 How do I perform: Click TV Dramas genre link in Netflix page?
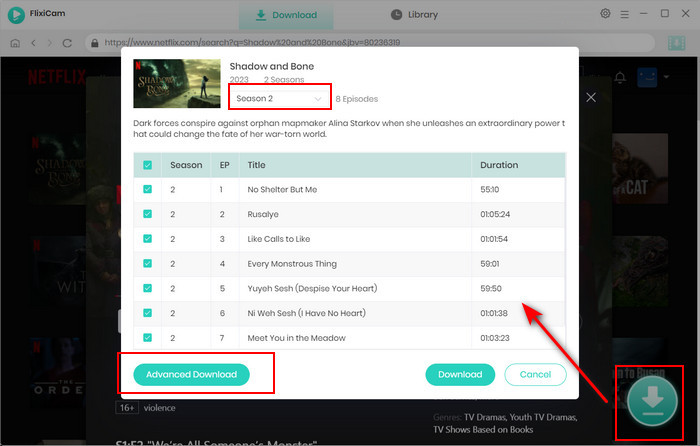coord(485,417)
